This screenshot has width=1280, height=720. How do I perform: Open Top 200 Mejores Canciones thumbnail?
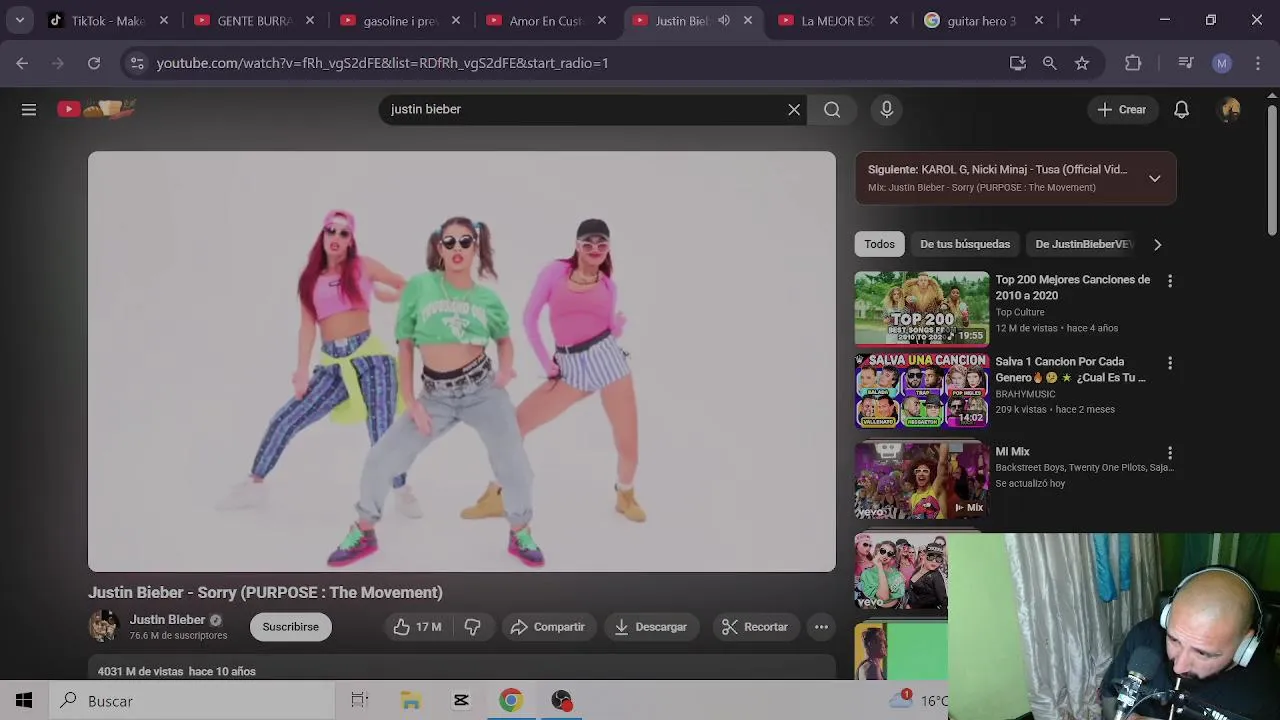pyautogui.click(x=922, y=309)
